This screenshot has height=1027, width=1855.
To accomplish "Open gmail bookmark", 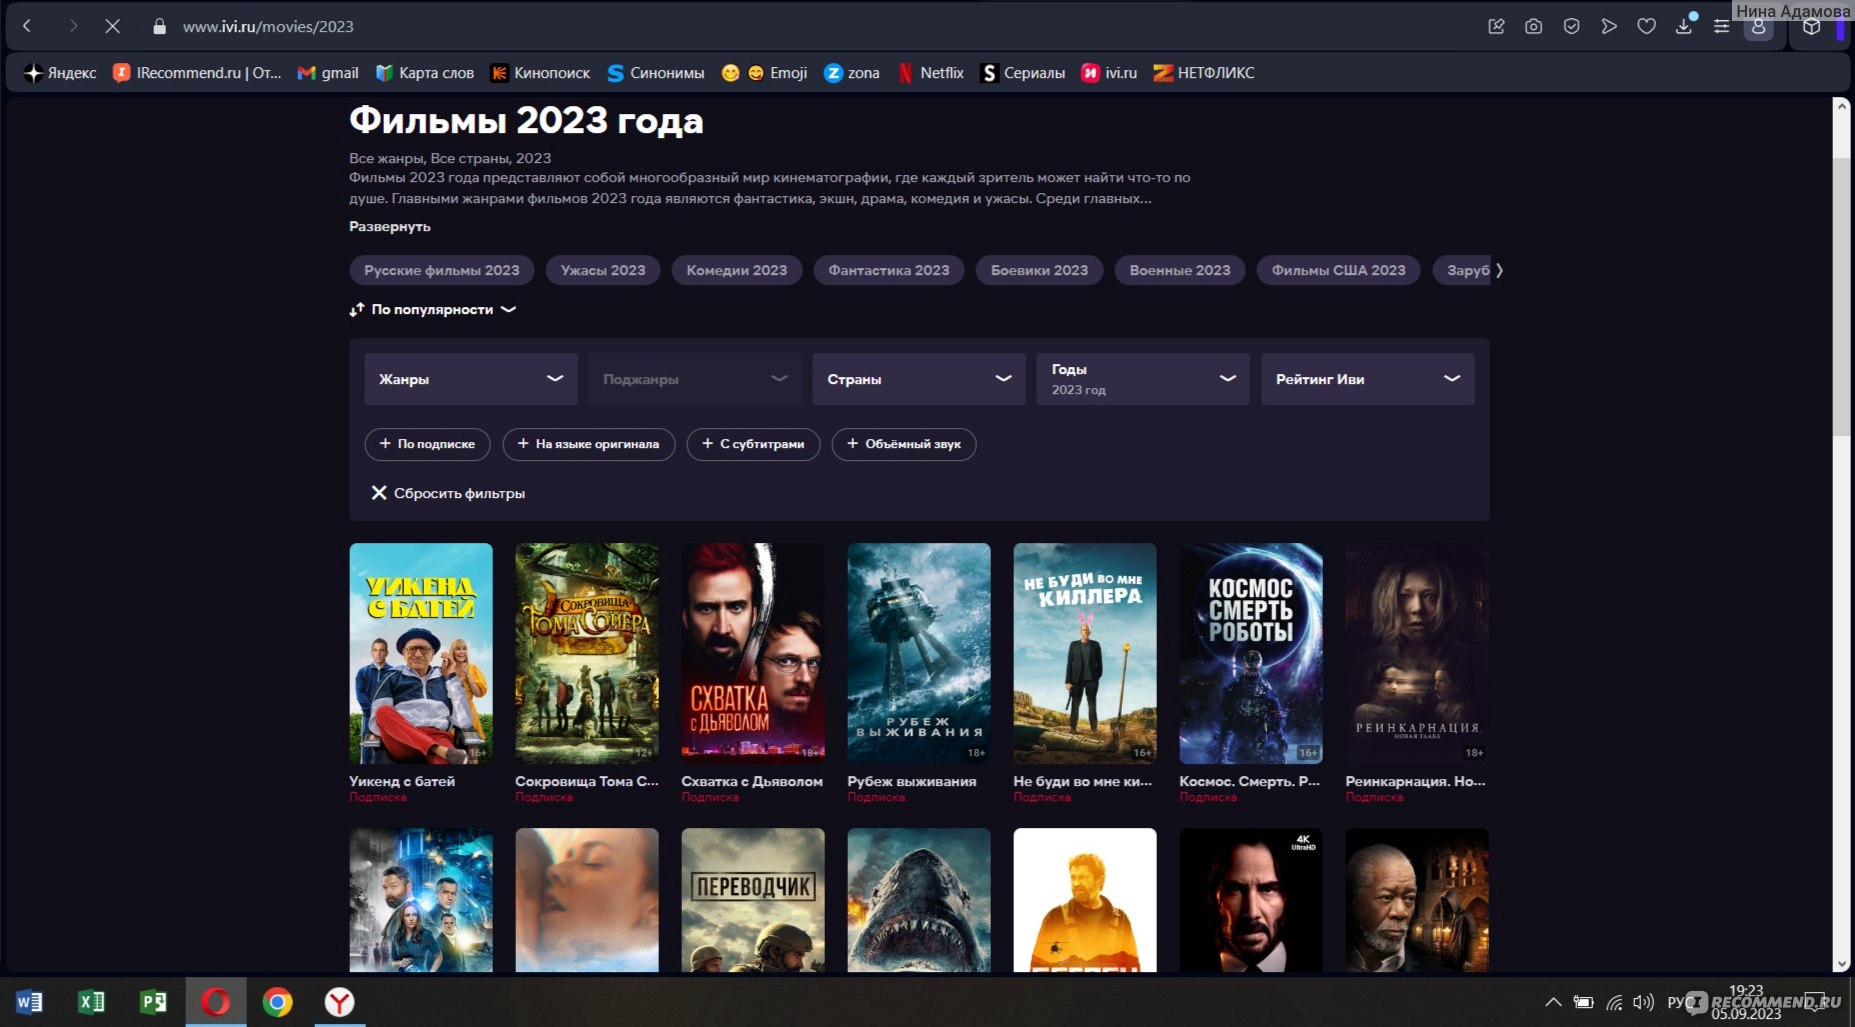I will pos(328,73).
